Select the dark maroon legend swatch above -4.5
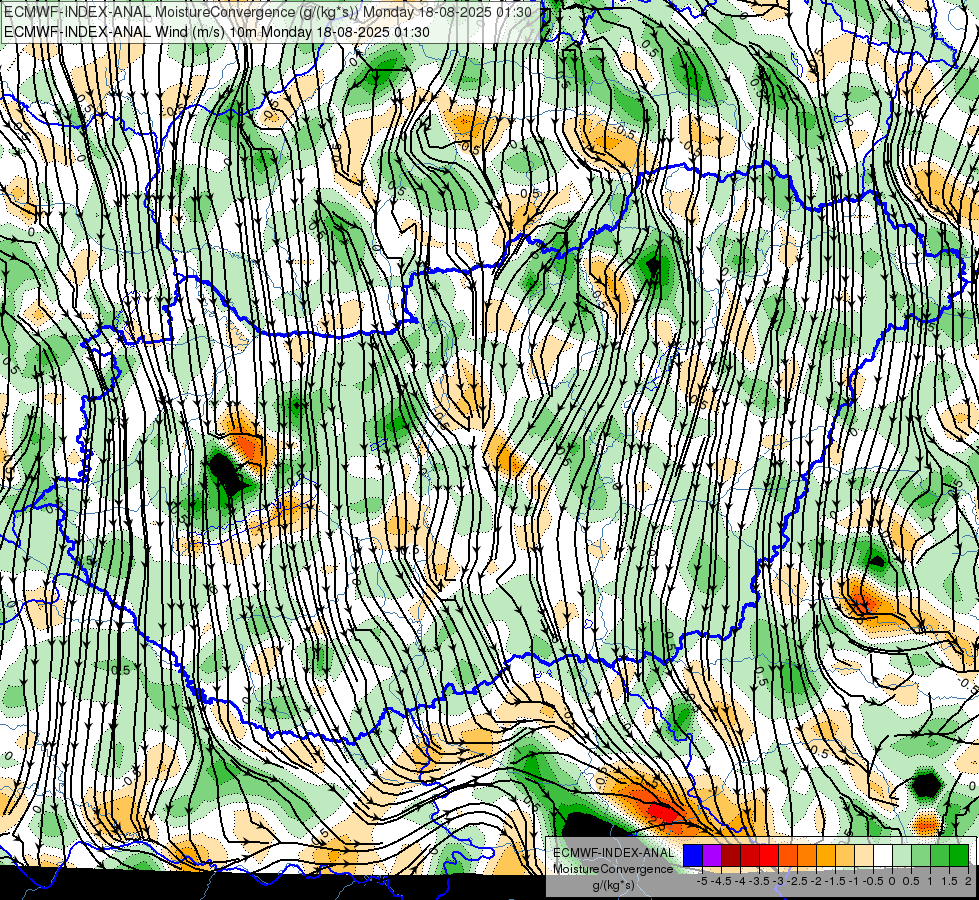 731,856
